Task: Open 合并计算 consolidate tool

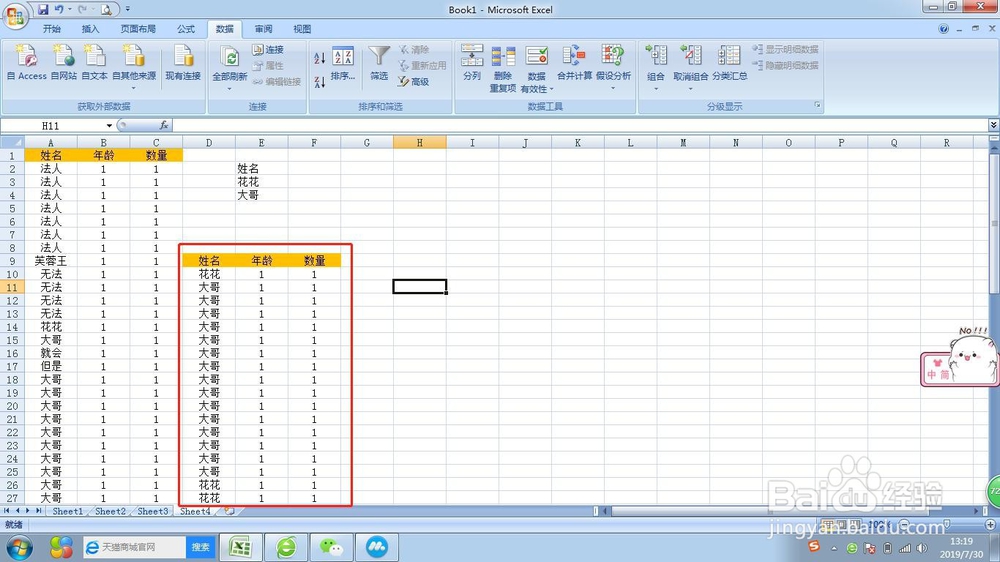Action: point(574,63)
